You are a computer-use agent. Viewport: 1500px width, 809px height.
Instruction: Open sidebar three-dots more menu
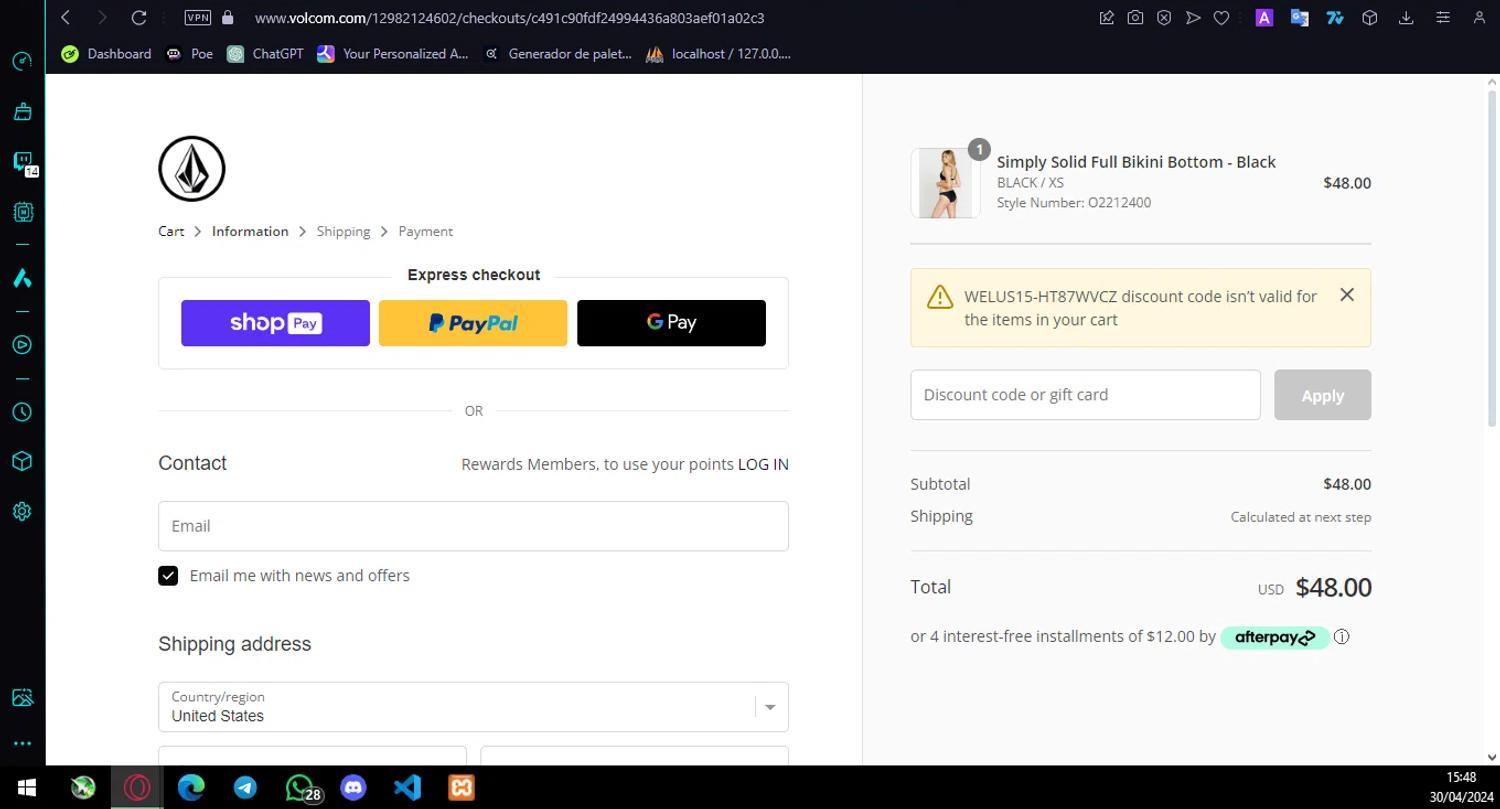pos(22,743)
